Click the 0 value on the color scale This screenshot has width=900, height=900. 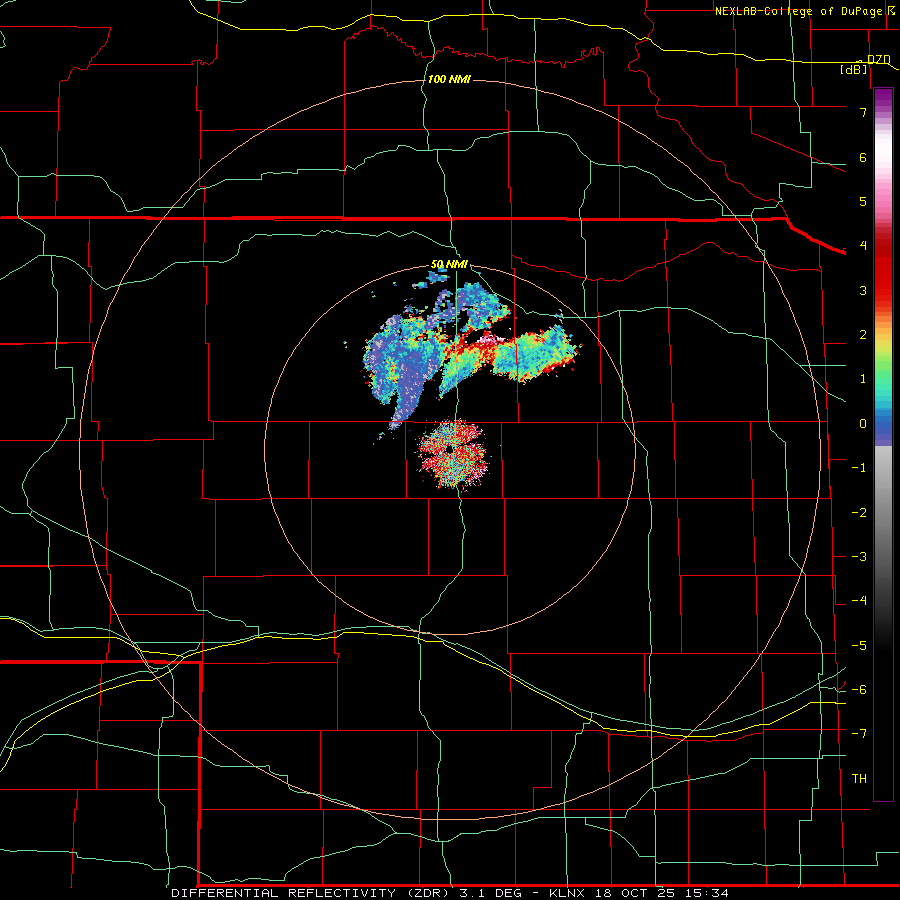coord(863,424)
